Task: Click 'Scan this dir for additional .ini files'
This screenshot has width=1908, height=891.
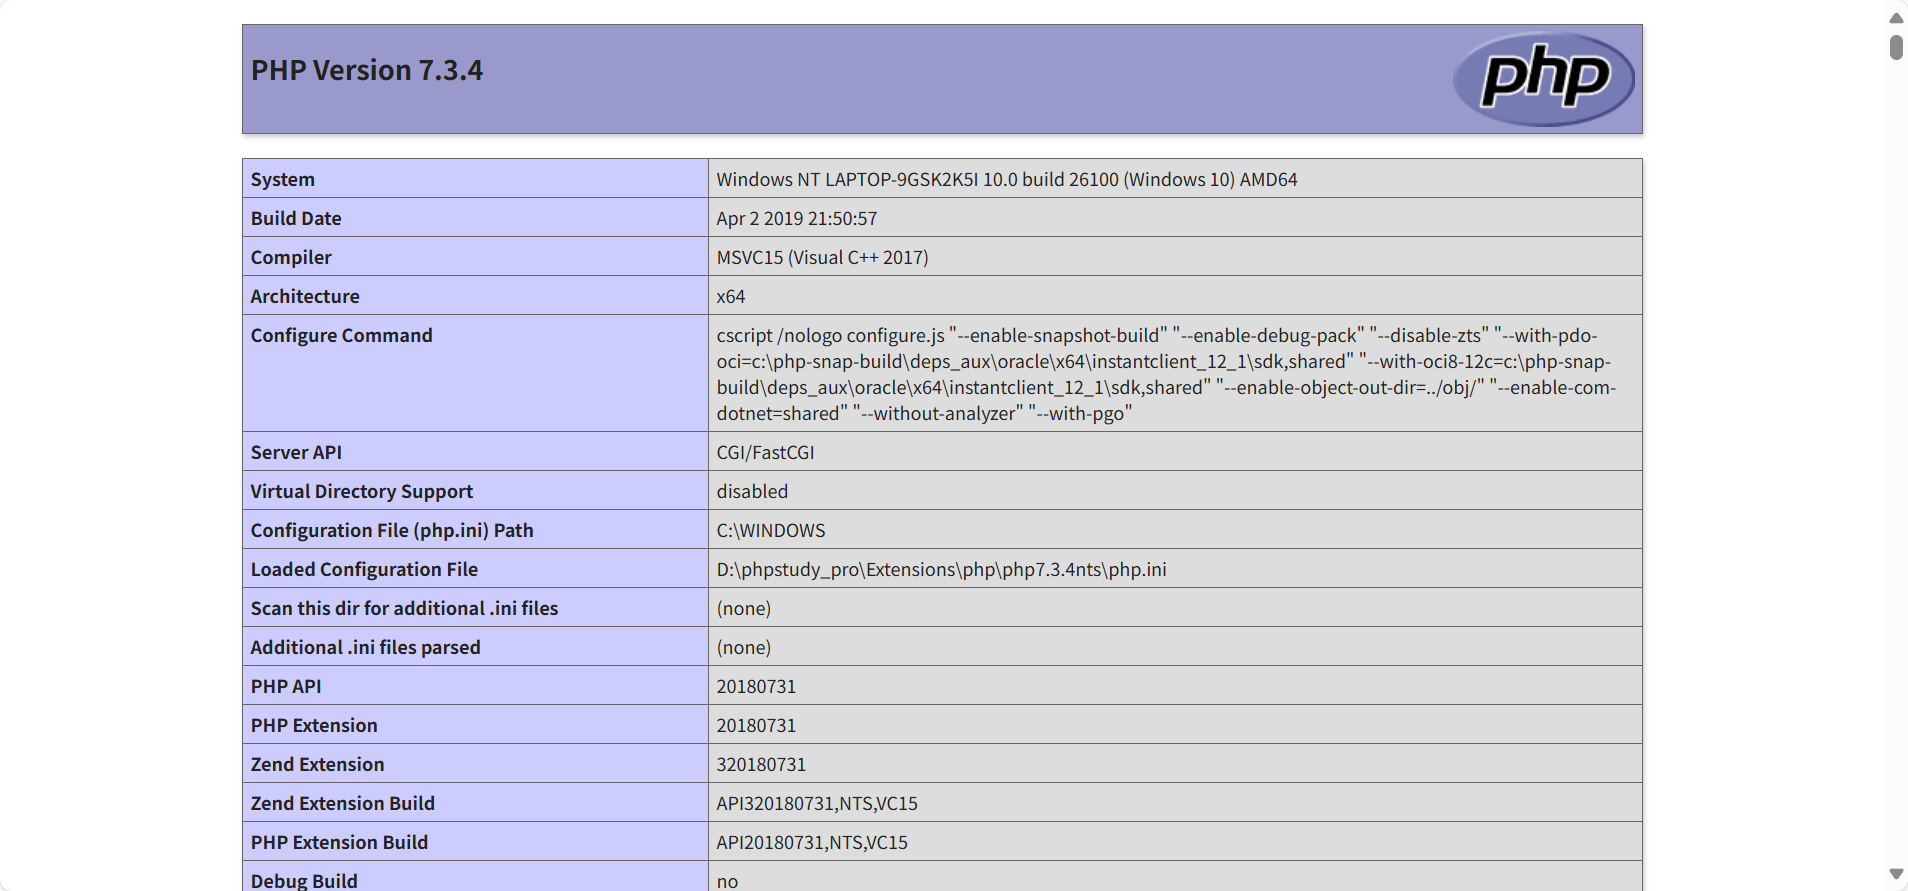Action: pos(405,608)
